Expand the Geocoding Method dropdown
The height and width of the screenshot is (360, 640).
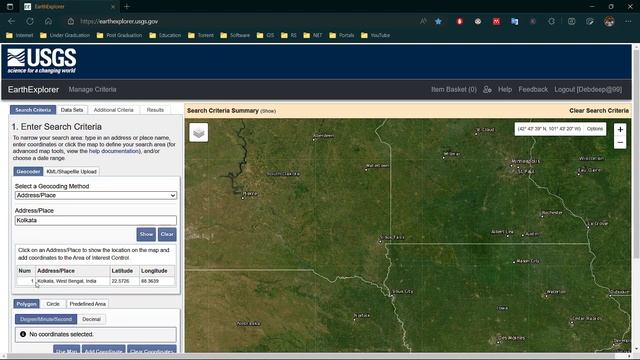pyautogui.click(x=96, y=196)
